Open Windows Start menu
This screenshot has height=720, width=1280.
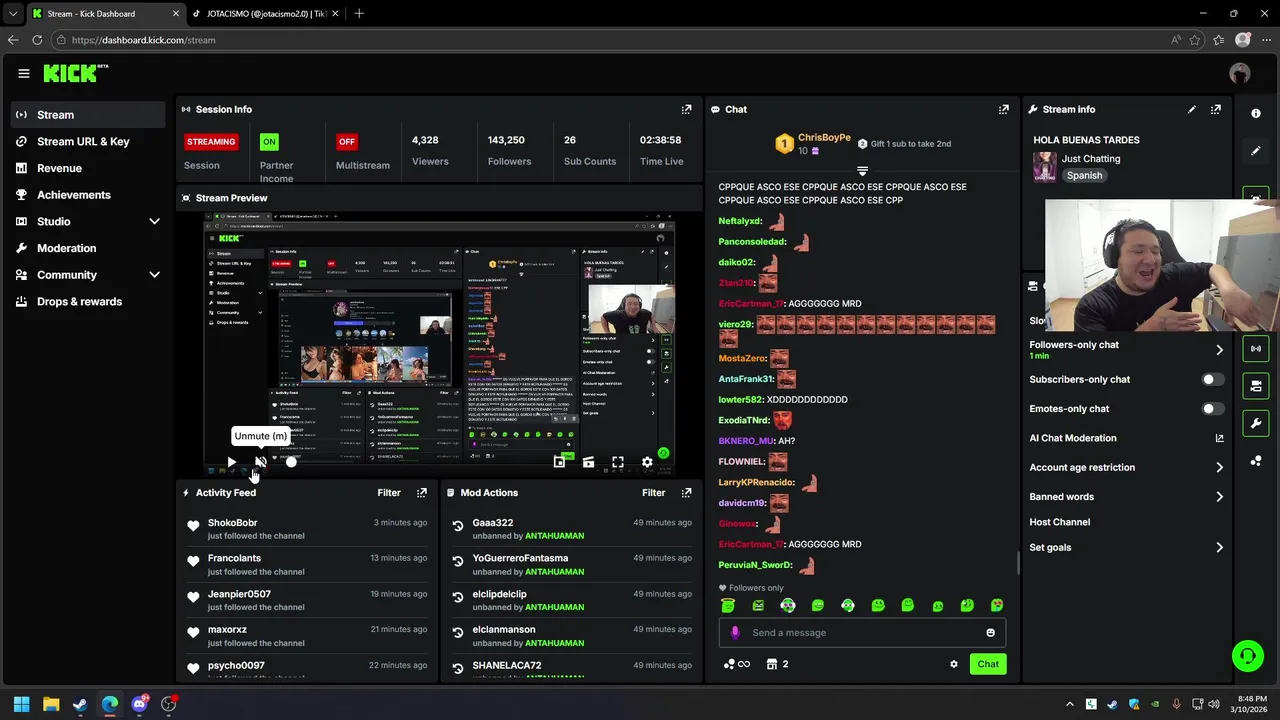pyautogui.click(x=21, y=704)
